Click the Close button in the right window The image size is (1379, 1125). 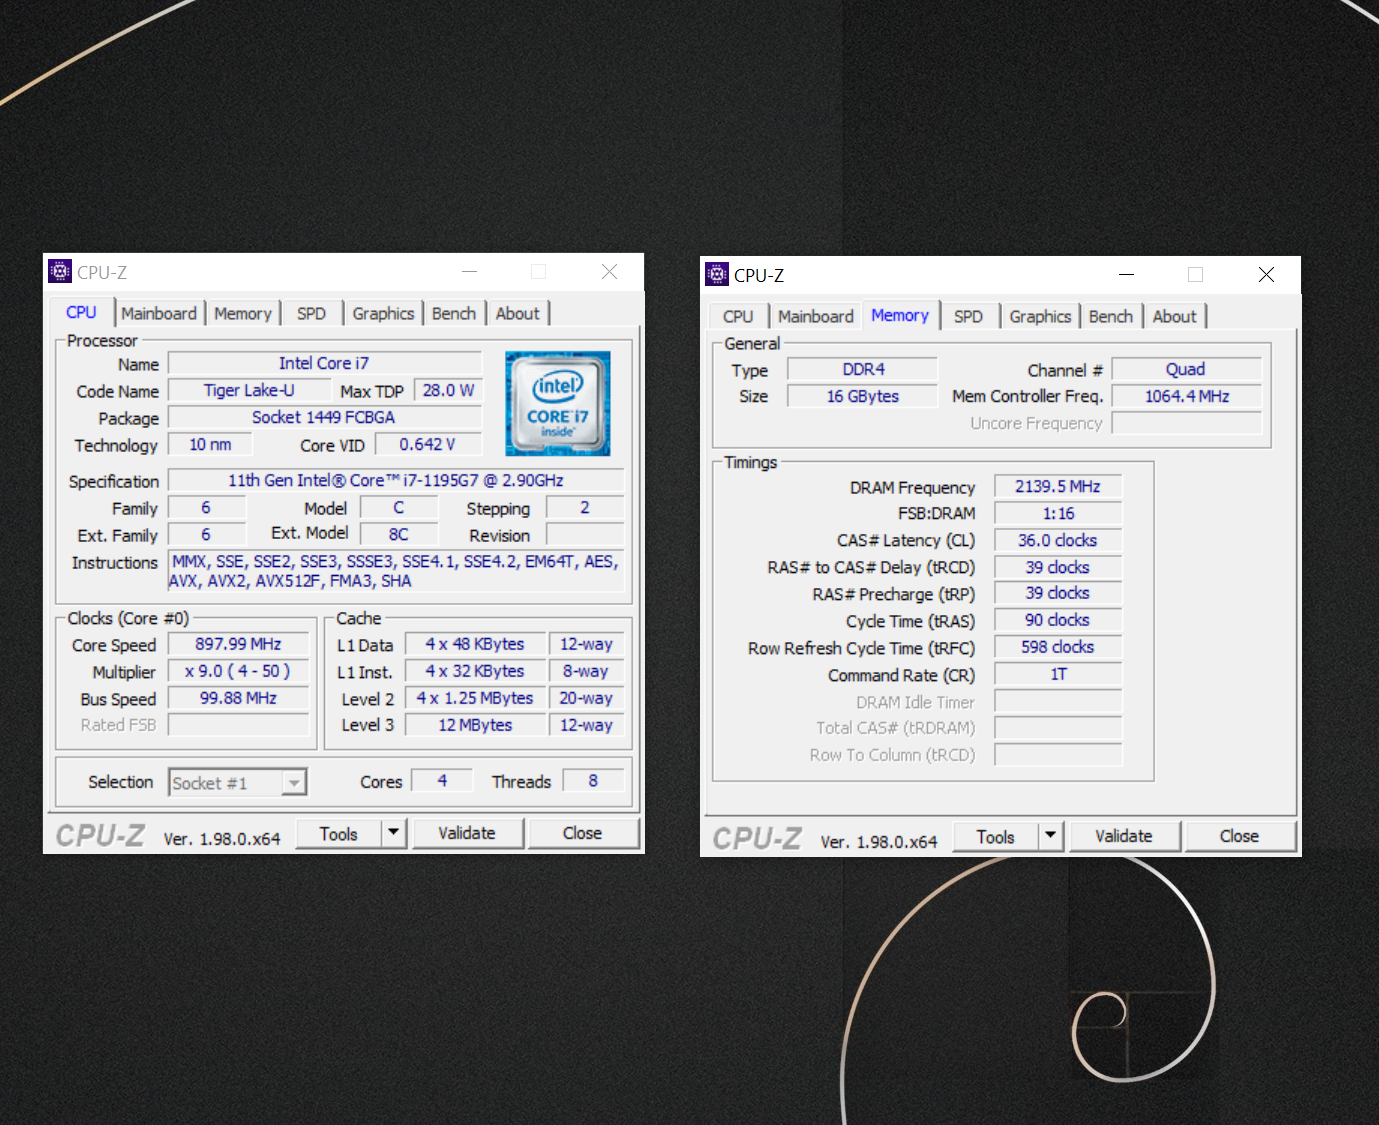[x=1239, y=836]
